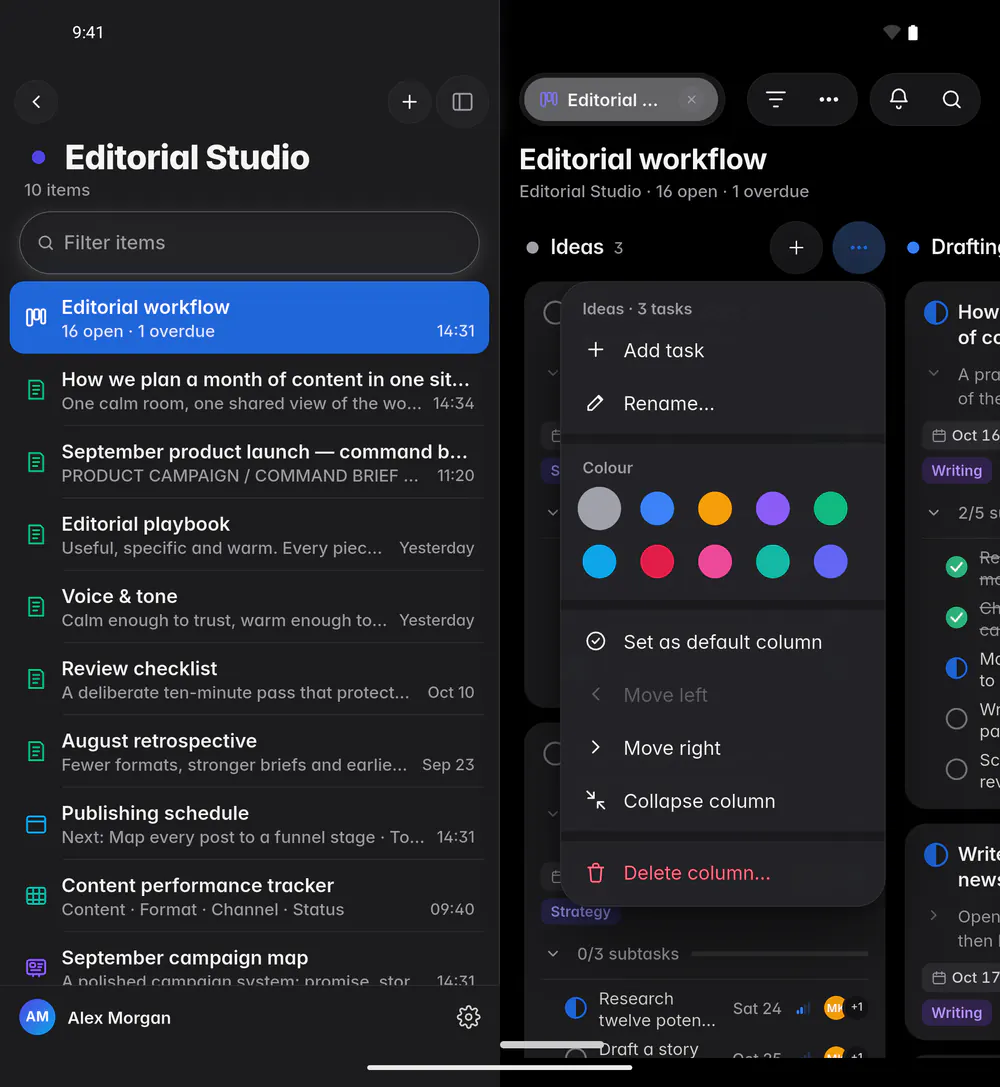Choose Set as default column
Screen dimensions: 1000x1087
click(x=723, y=642)
